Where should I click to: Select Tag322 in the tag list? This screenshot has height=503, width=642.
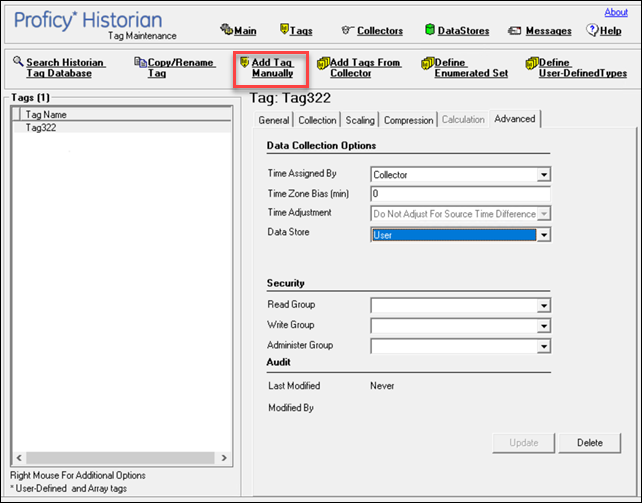pyautogui.click(x=122, y=128)
